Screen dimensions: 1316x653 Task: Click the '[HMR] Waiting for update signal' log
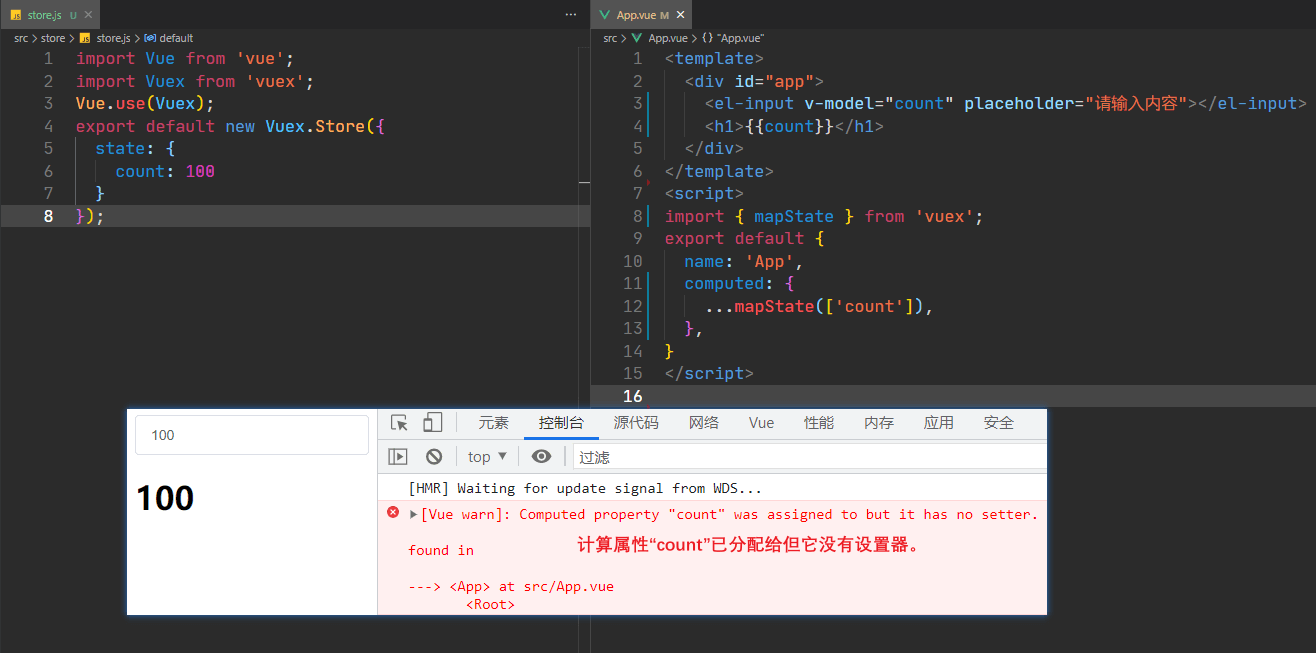585,489
